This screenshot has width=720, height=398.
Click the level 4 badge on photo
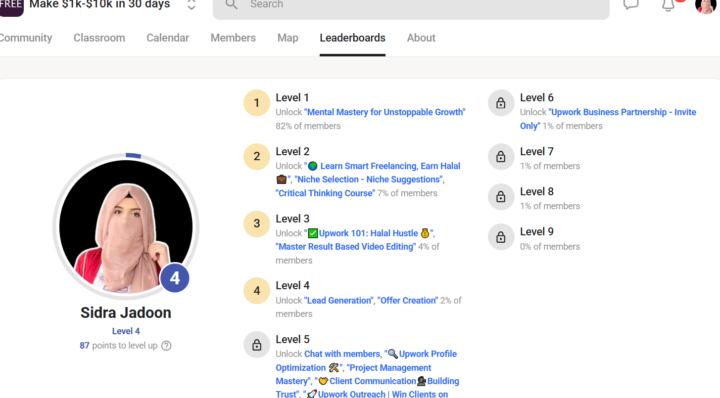tap(174, 278)
